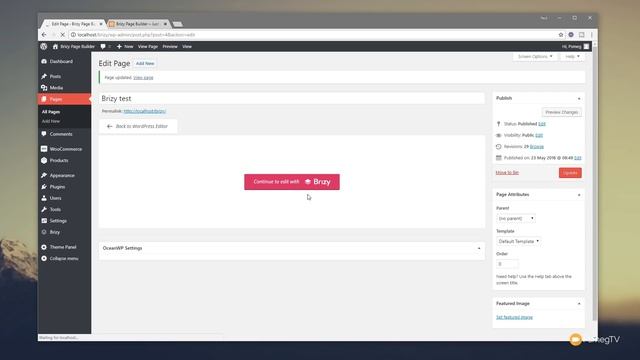Open comments bubble in admin bar
This screenshot has height=360, width=640.
(103, 47)
